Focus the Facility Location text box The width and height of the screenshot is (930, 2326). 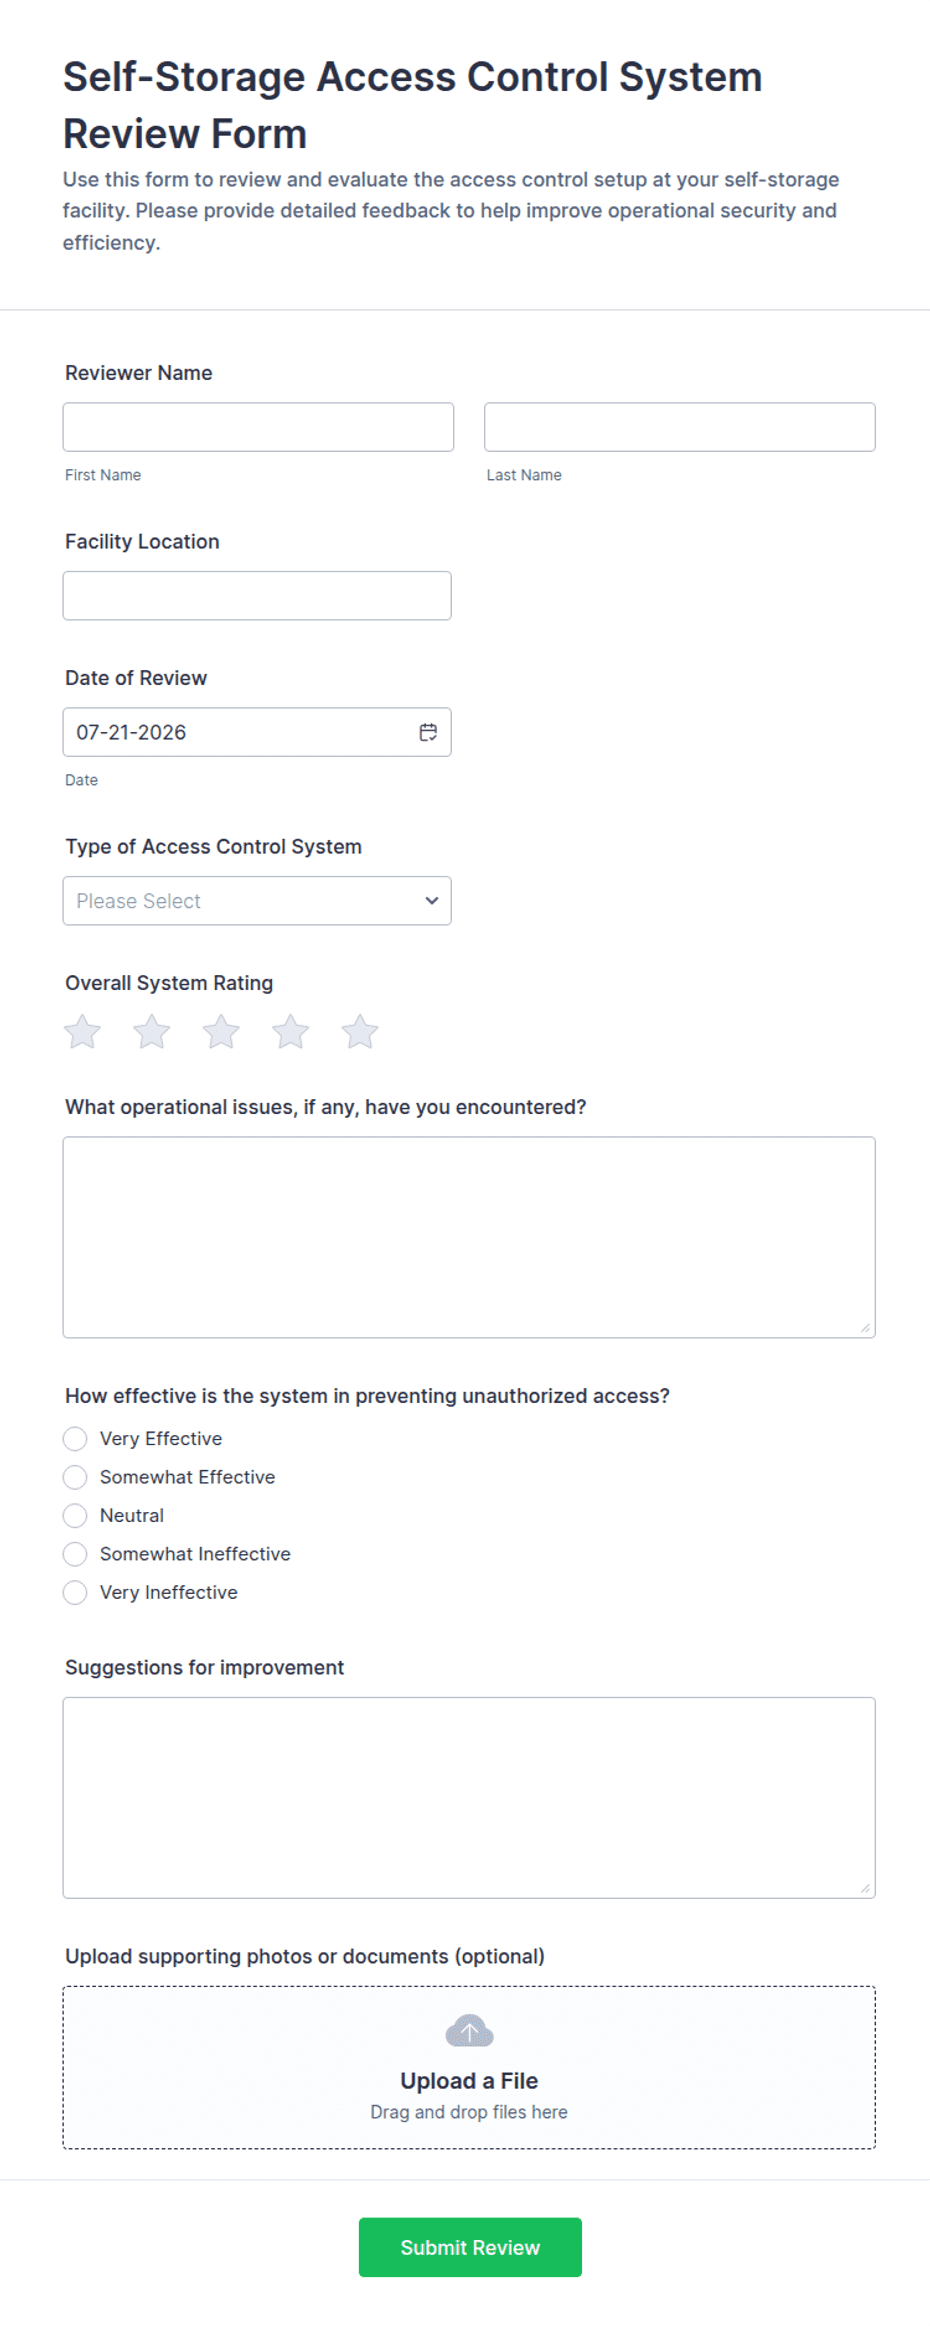257,596
